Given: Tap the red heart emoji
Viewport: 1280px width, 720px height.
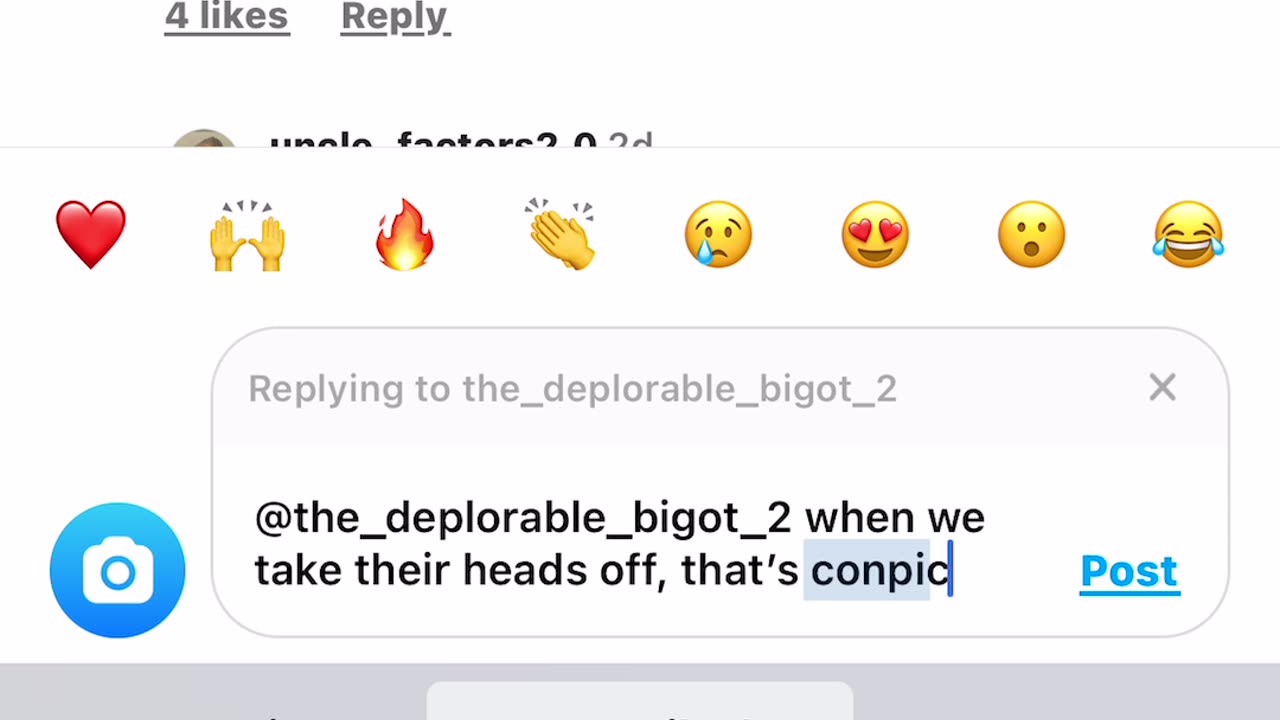Looking at the screenshot, I should pos(91,234).
